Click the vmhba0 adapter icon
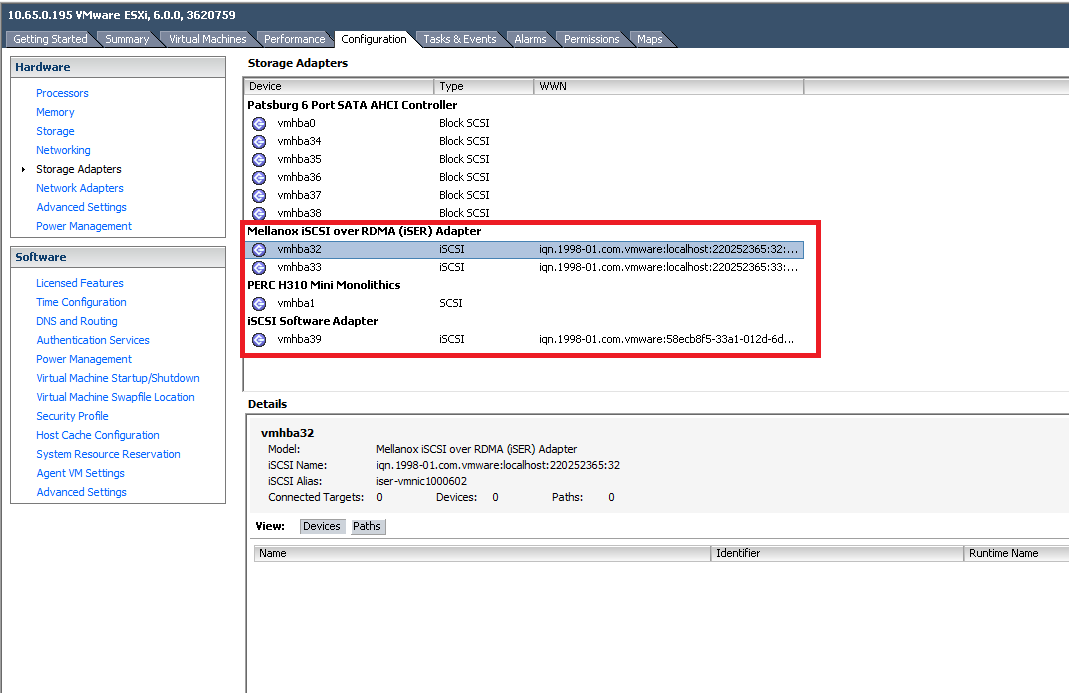Image resolution: width=1069 pixels, height=693 pixels. [259, 123]
